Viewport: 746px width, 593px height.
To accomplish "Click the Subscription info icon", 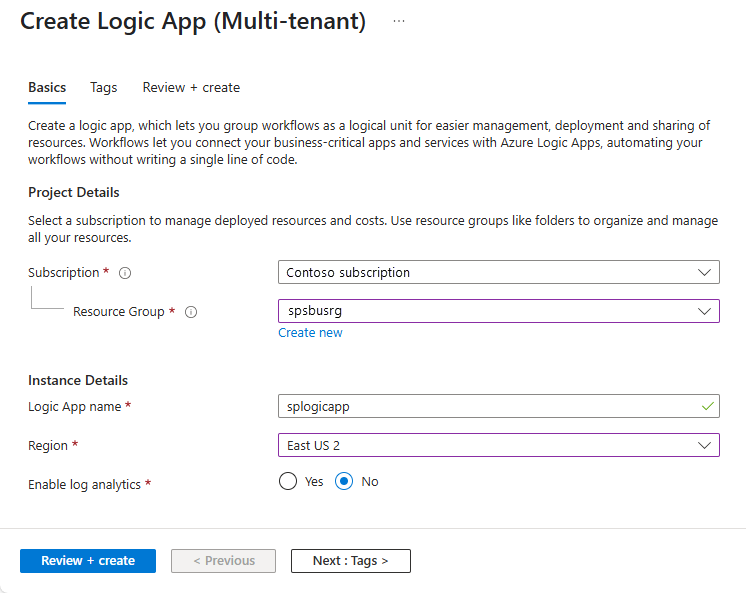I will click(x=125, y=273).
